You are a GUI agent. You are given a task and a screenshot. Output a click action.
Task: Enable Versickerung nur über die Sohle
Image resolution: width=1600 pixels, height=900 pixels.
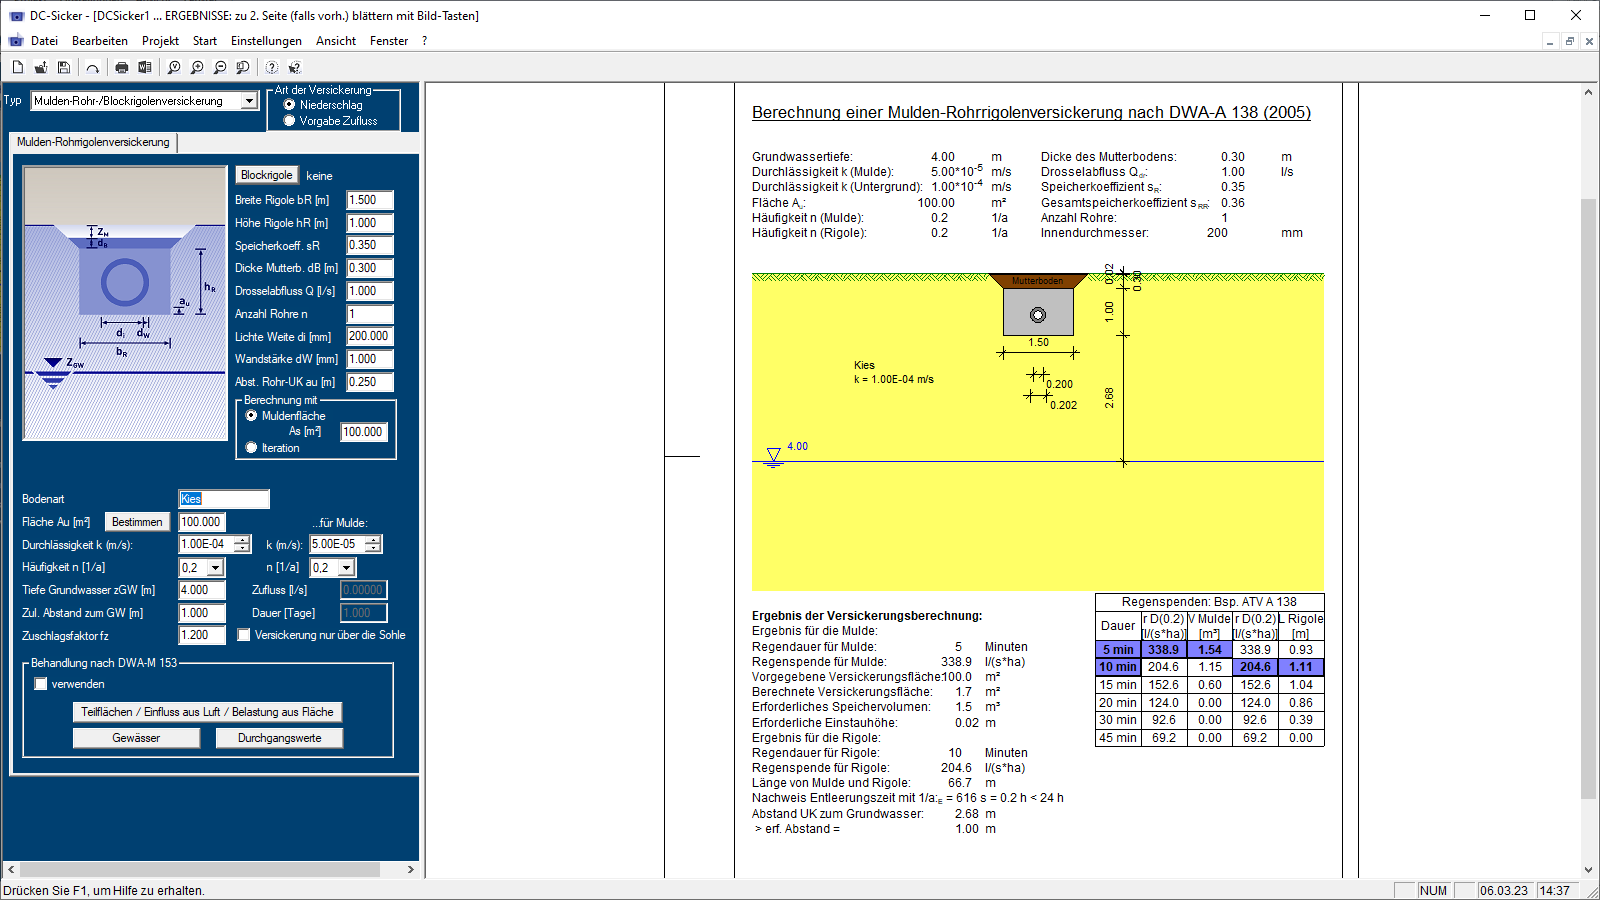point(244,635)
